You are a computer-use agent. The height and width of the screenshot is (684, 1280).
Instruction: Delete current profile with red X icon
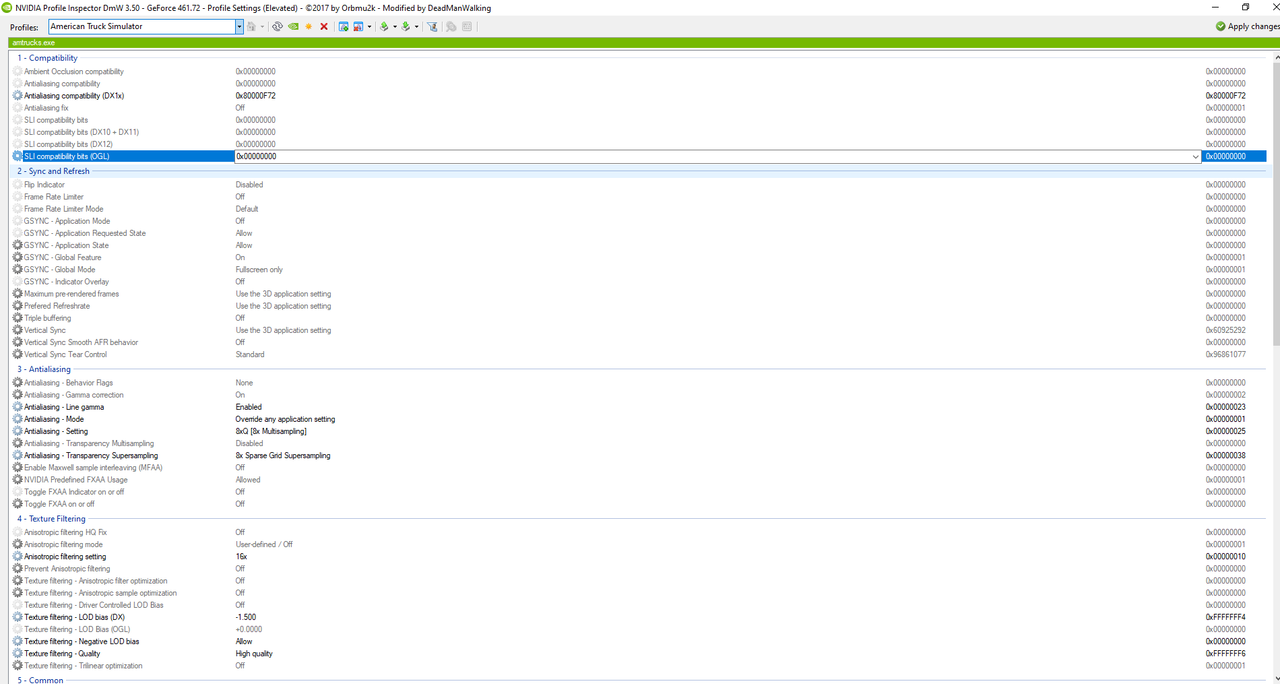tap(324, 26)
